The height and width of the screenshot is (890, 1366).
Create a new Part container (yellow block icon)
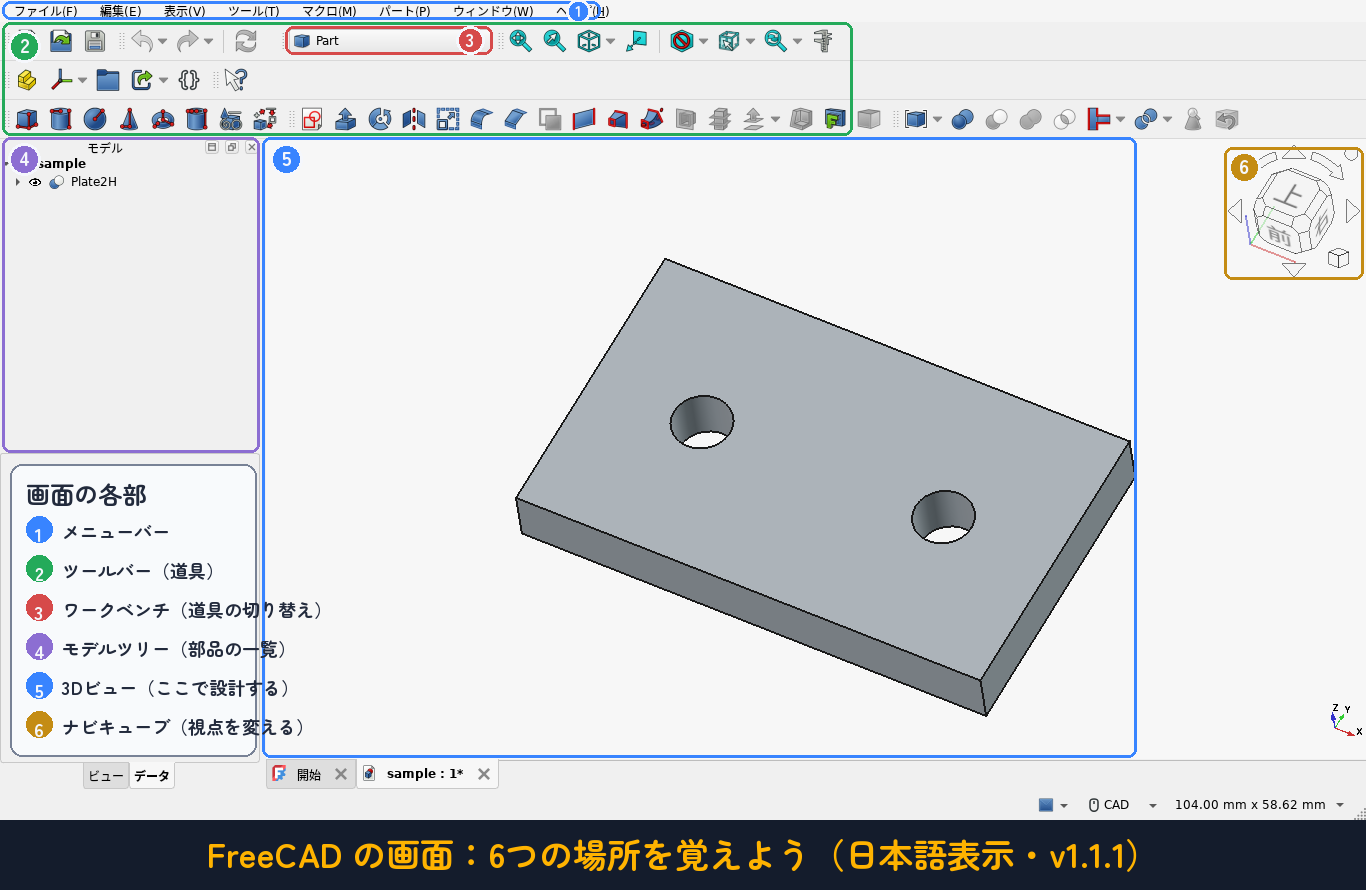pyautogui.click(x=27, y=79)
